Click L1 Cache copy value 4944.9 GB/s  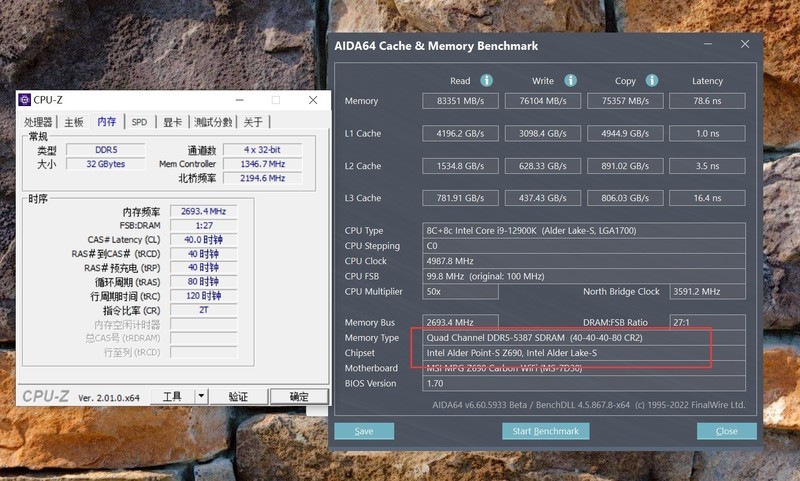[x=625, y=134]
